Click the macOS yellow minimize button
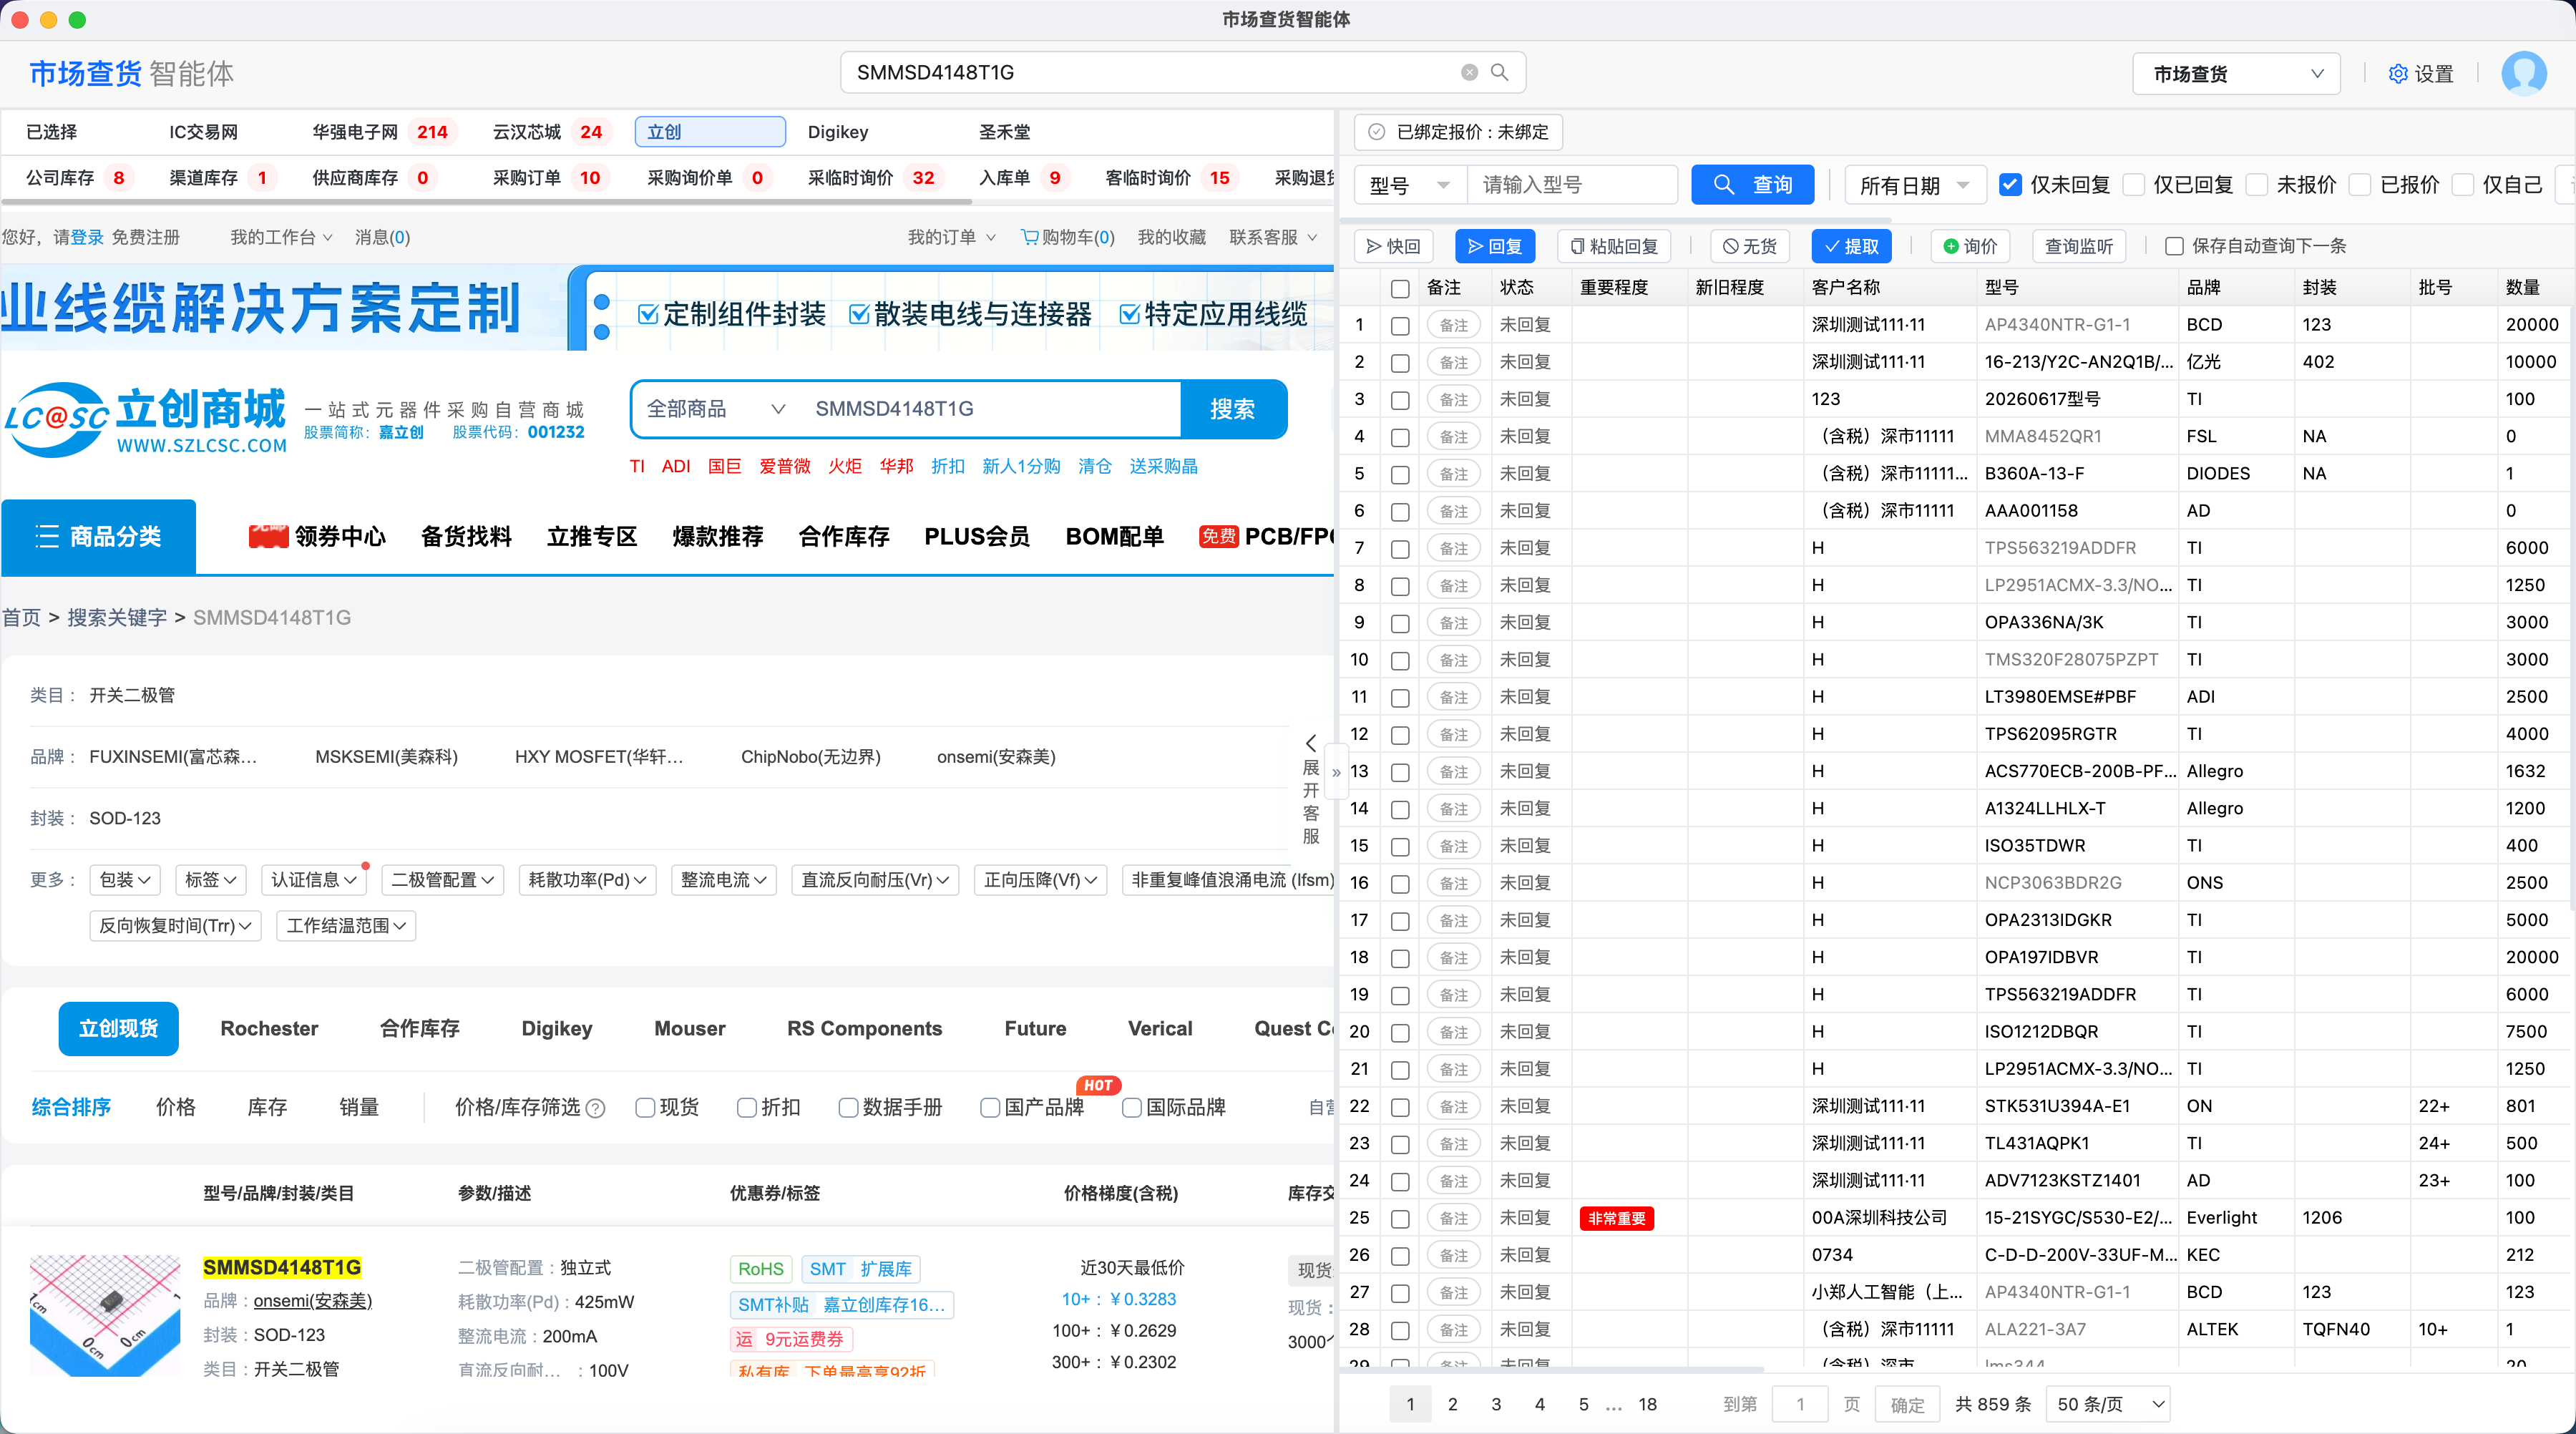This screenshot has height=1434, width=2576. [48, 20]
